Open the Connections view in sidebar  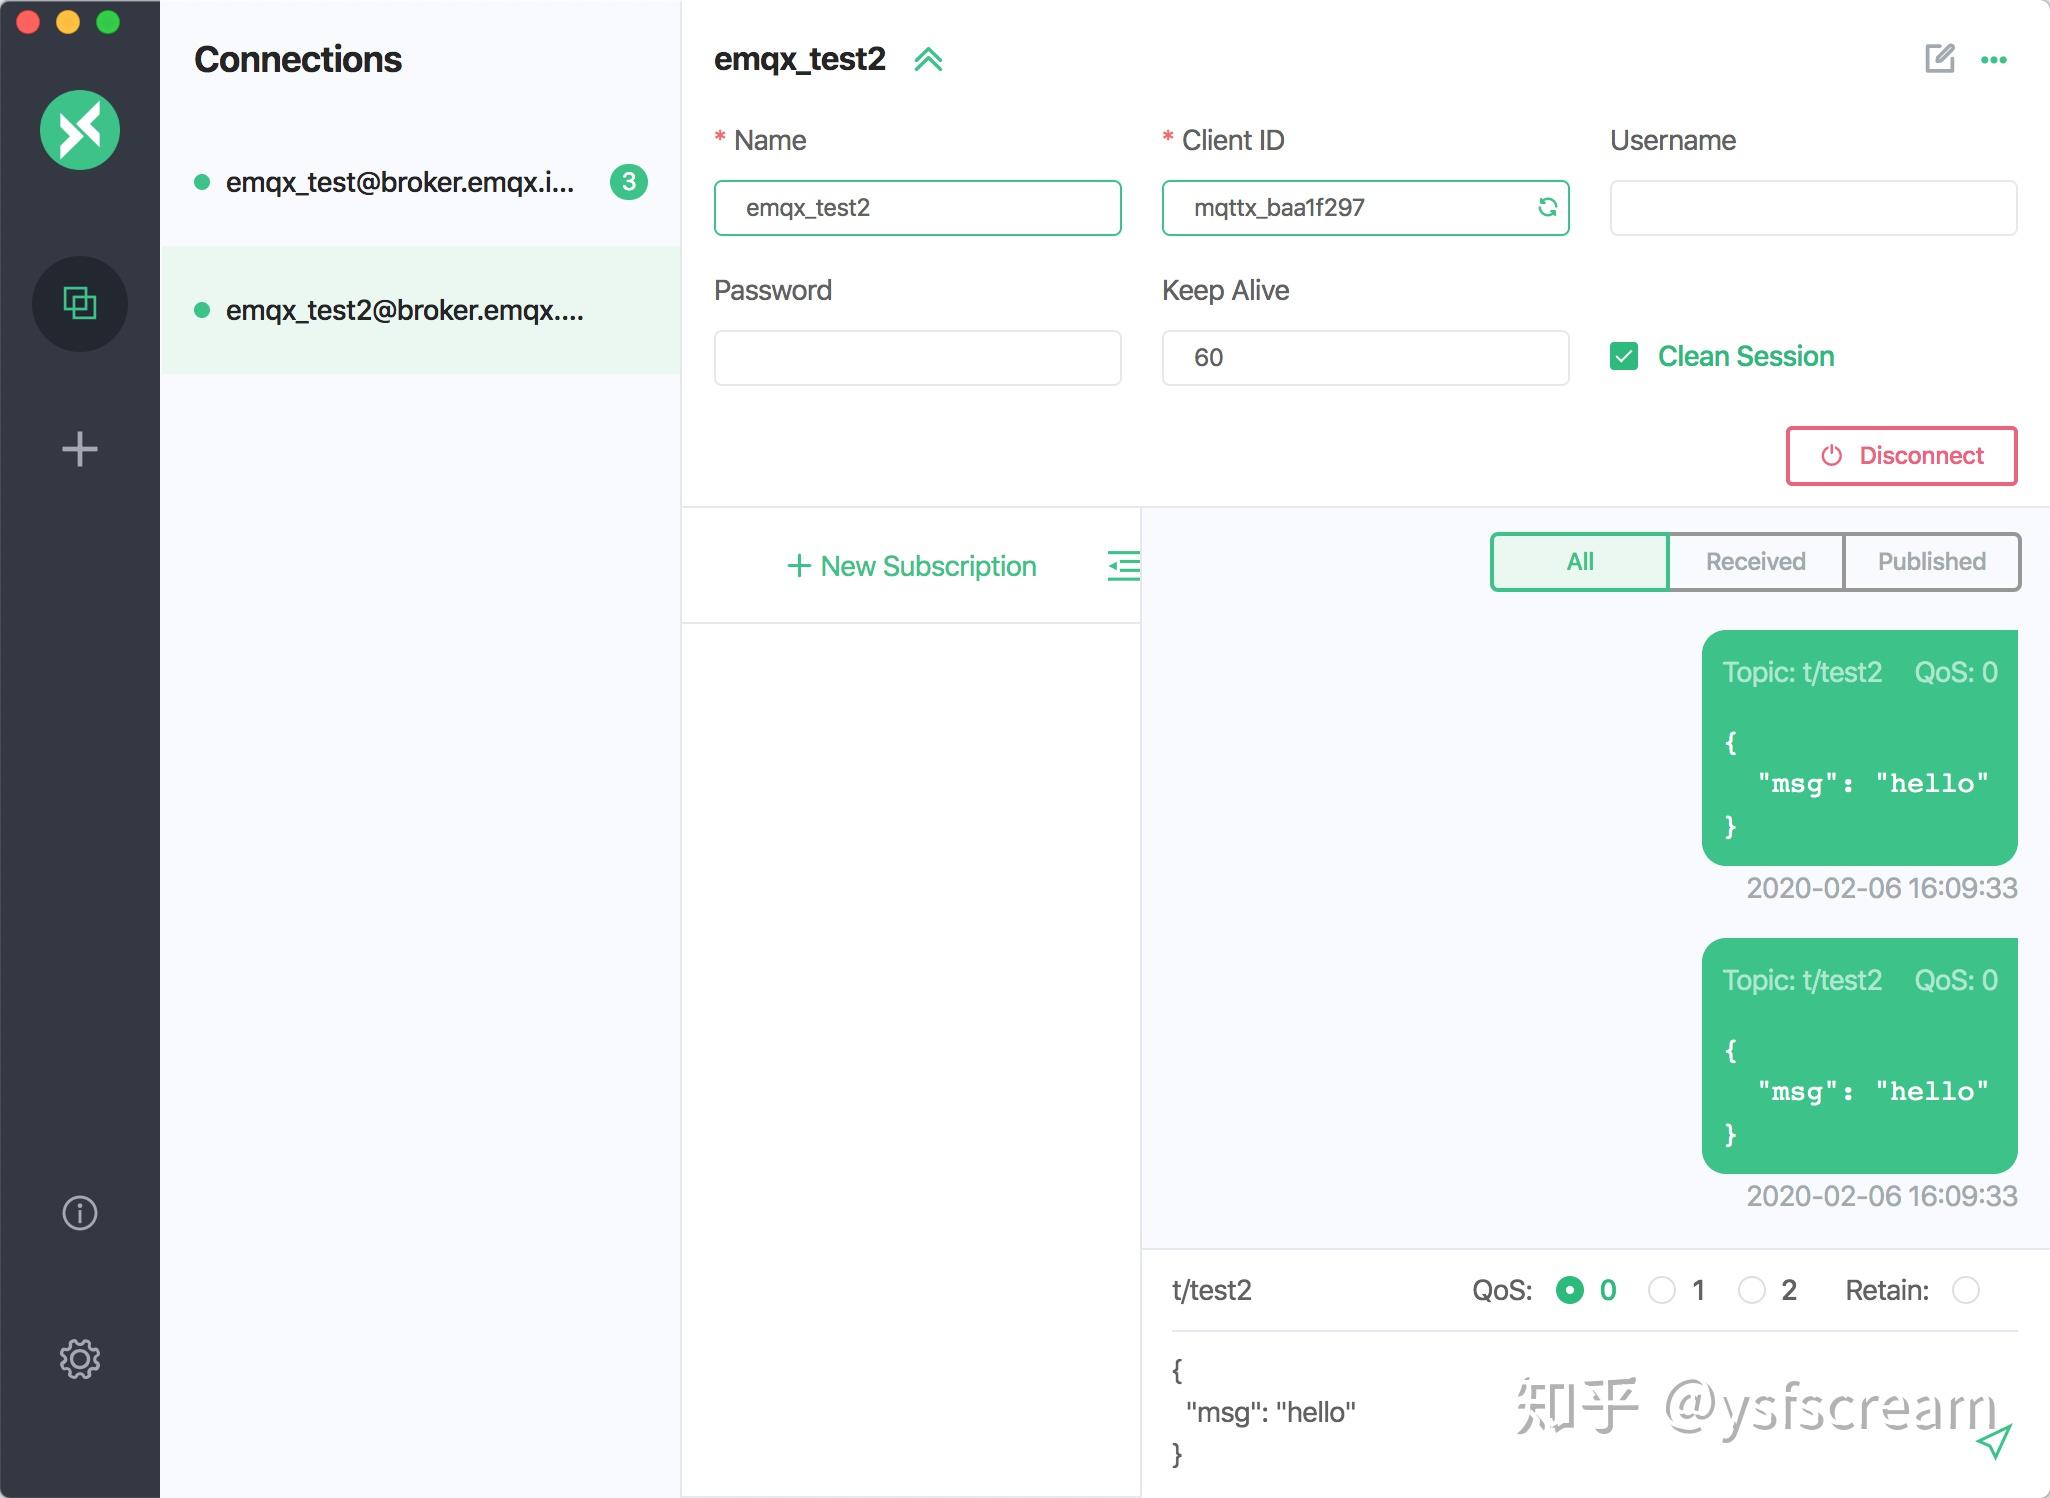point(80,303)
